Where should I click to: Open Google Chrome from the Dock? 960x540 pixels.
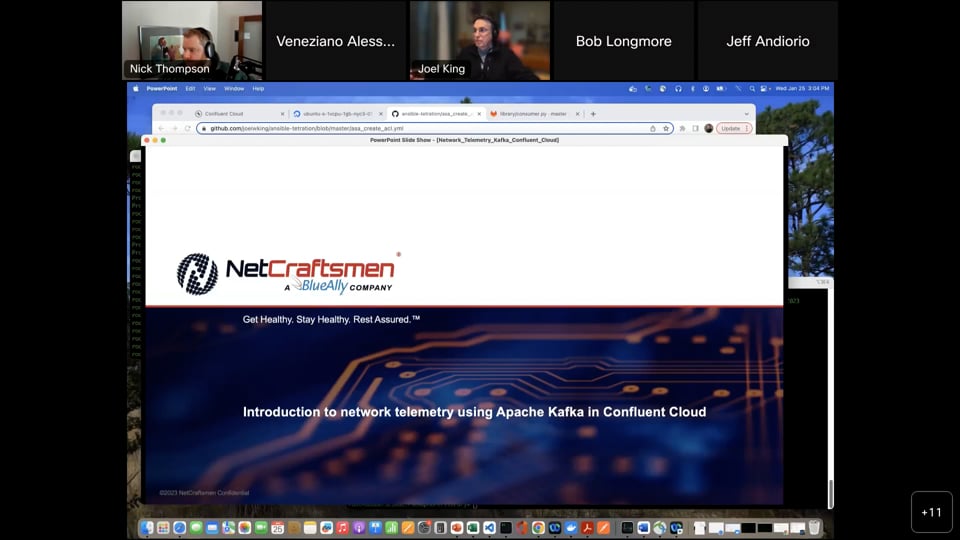click(538, 528)
